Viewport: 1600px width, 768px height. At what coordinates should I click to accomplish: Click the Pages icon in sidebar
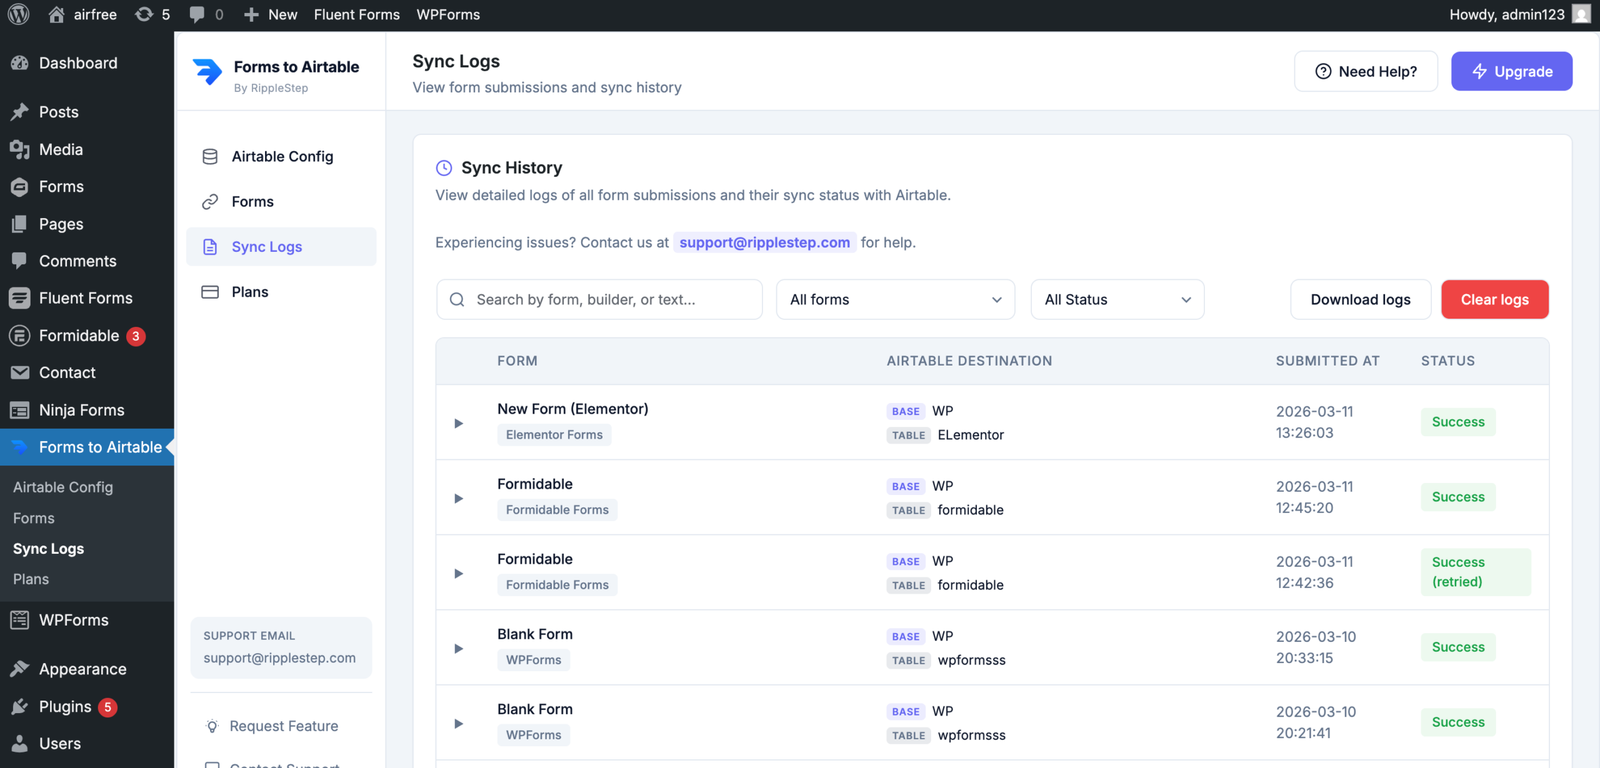coord(19,224)
